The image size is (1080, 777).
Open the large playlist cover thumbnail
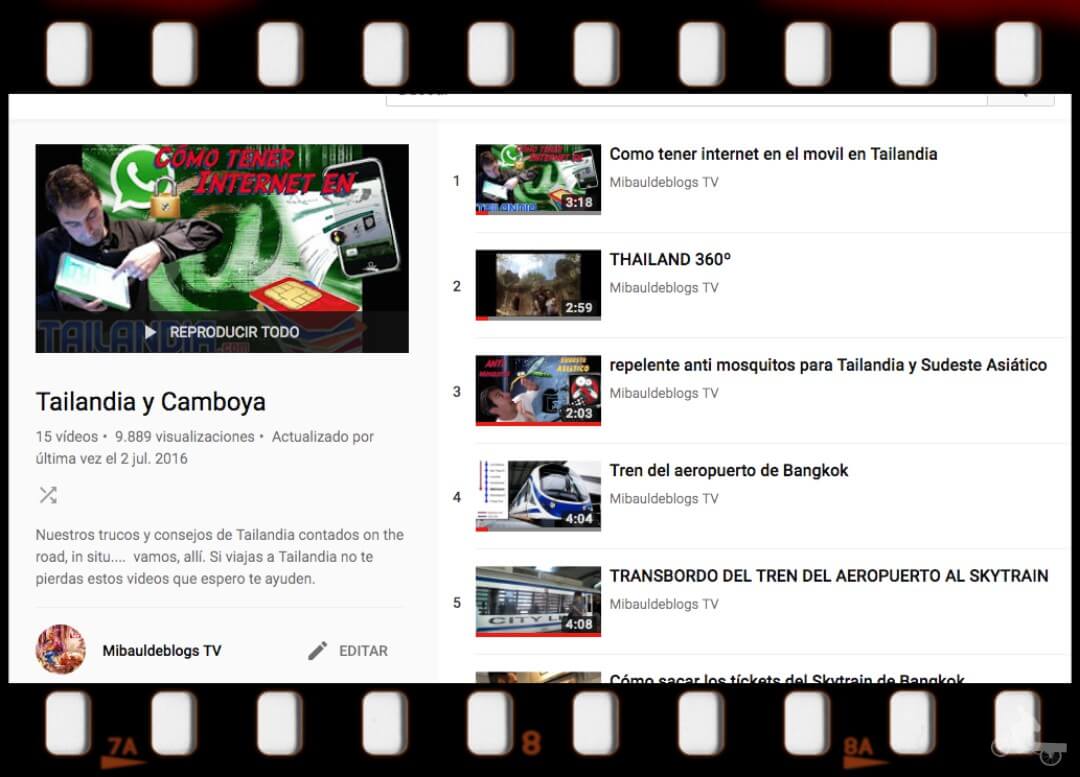[222, 248]
